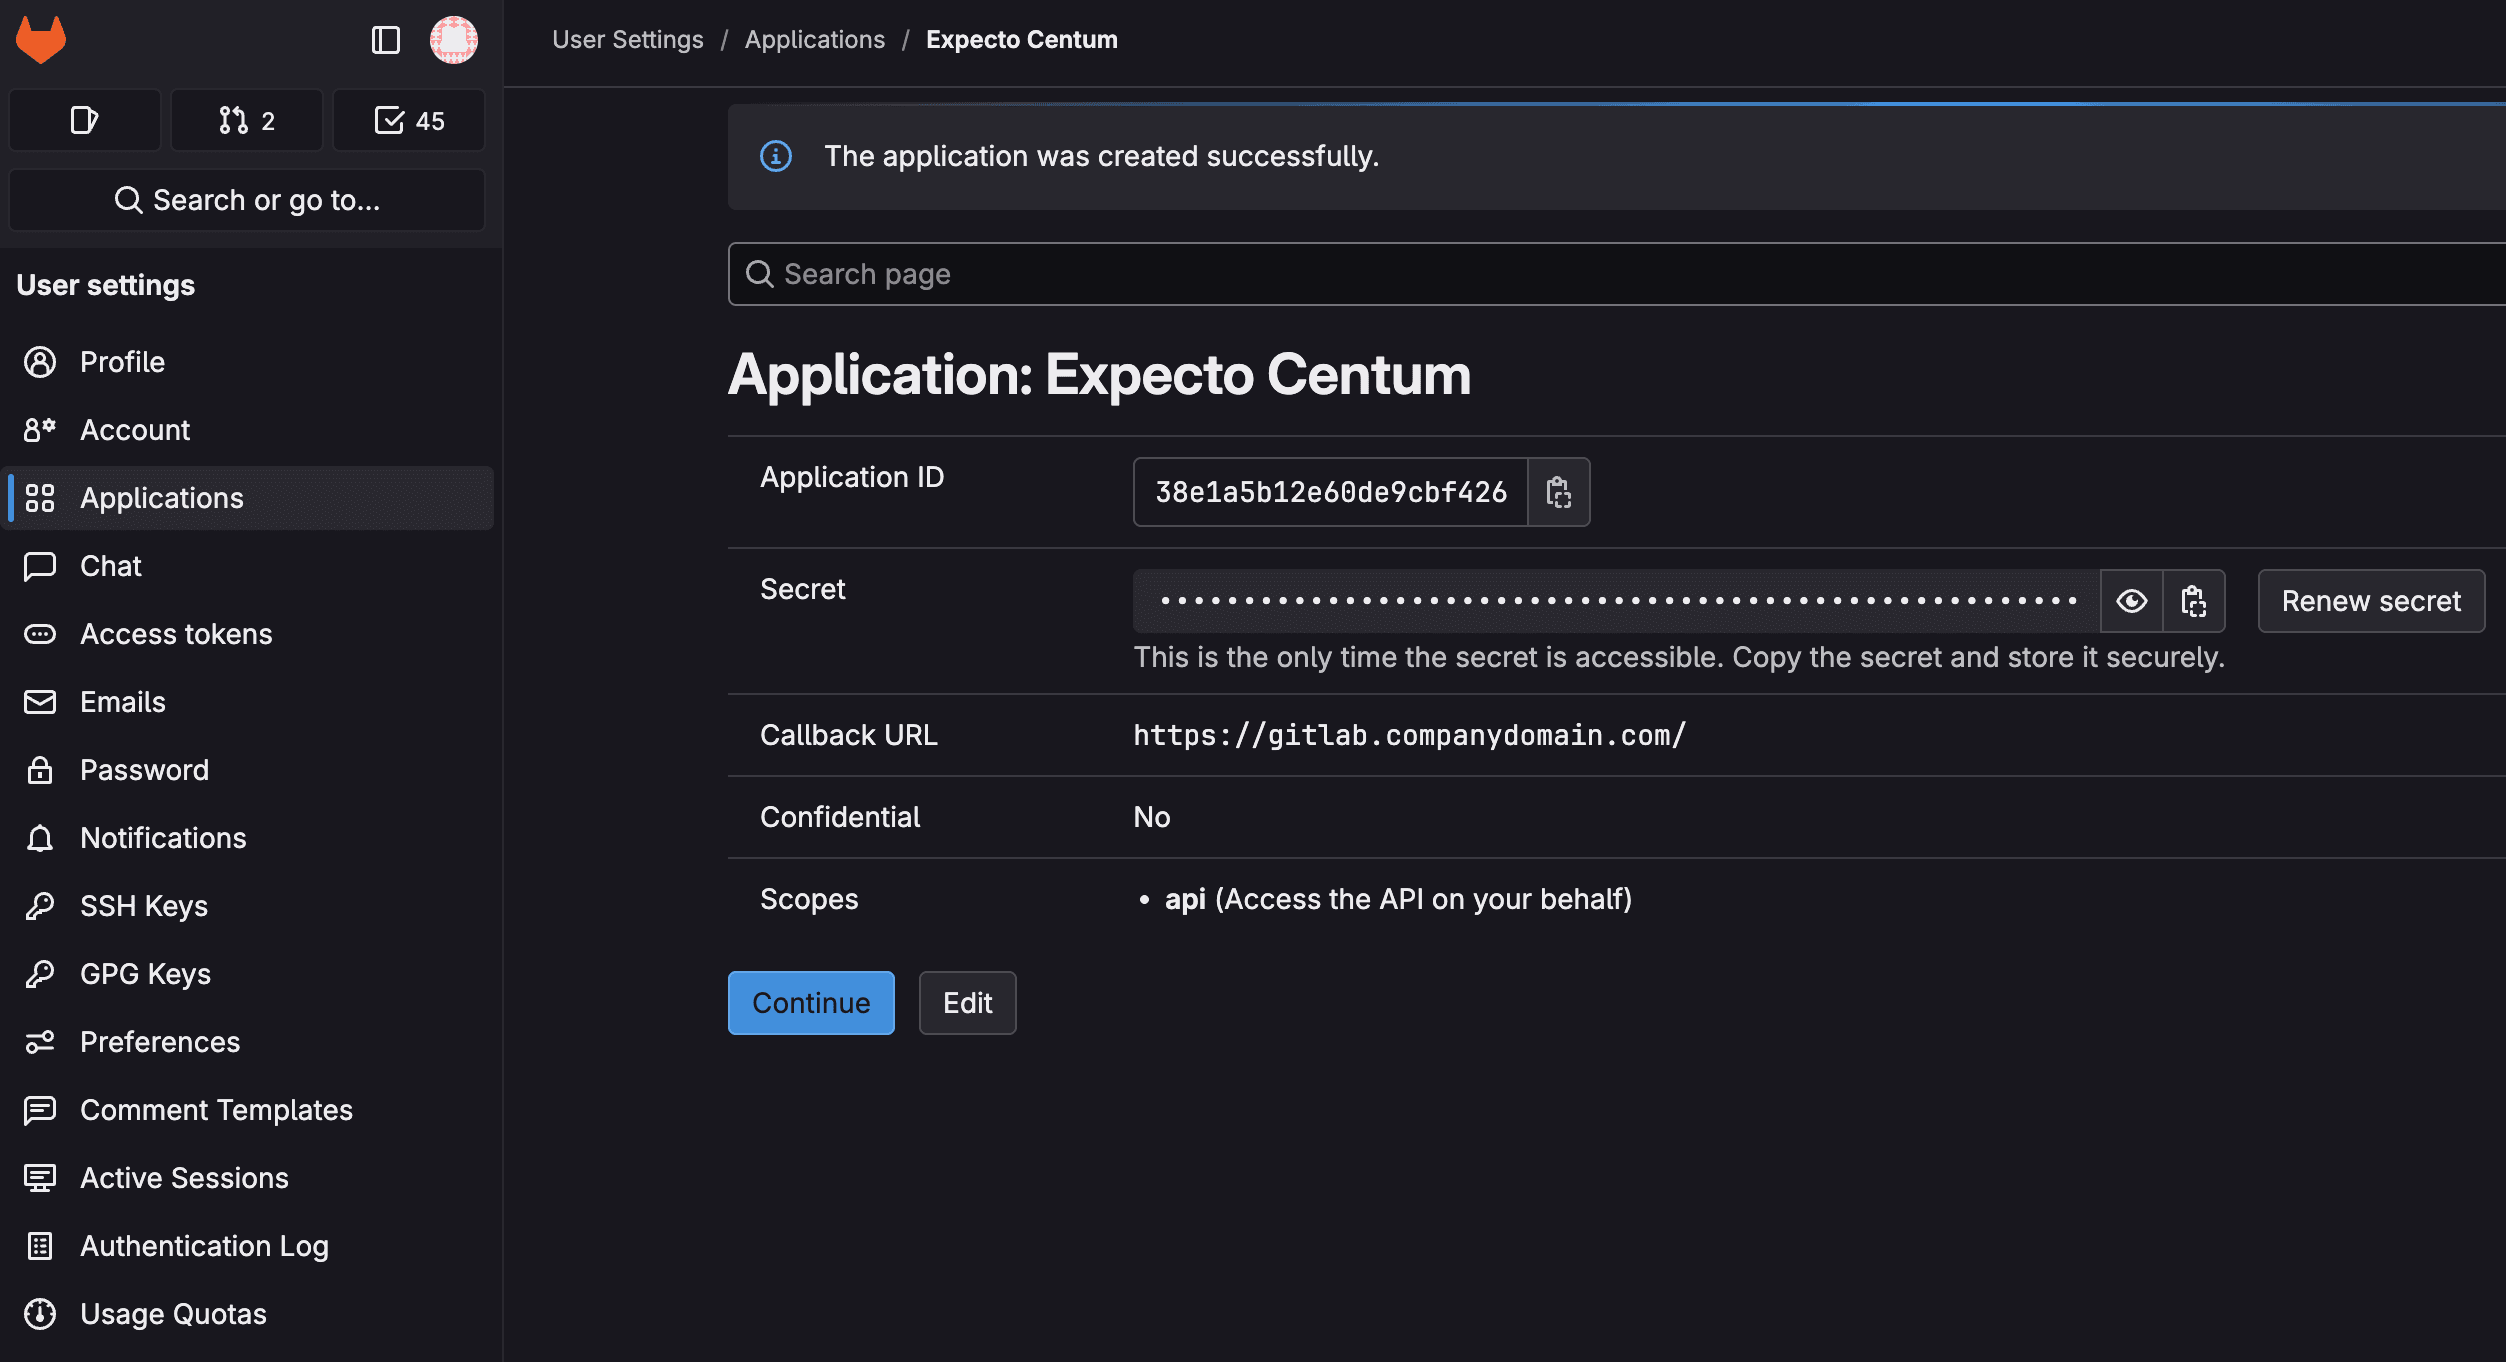The height and width of the screenshot is (1362, 2506).
Task: Open Preferences page
Action: click(247, 1042)
